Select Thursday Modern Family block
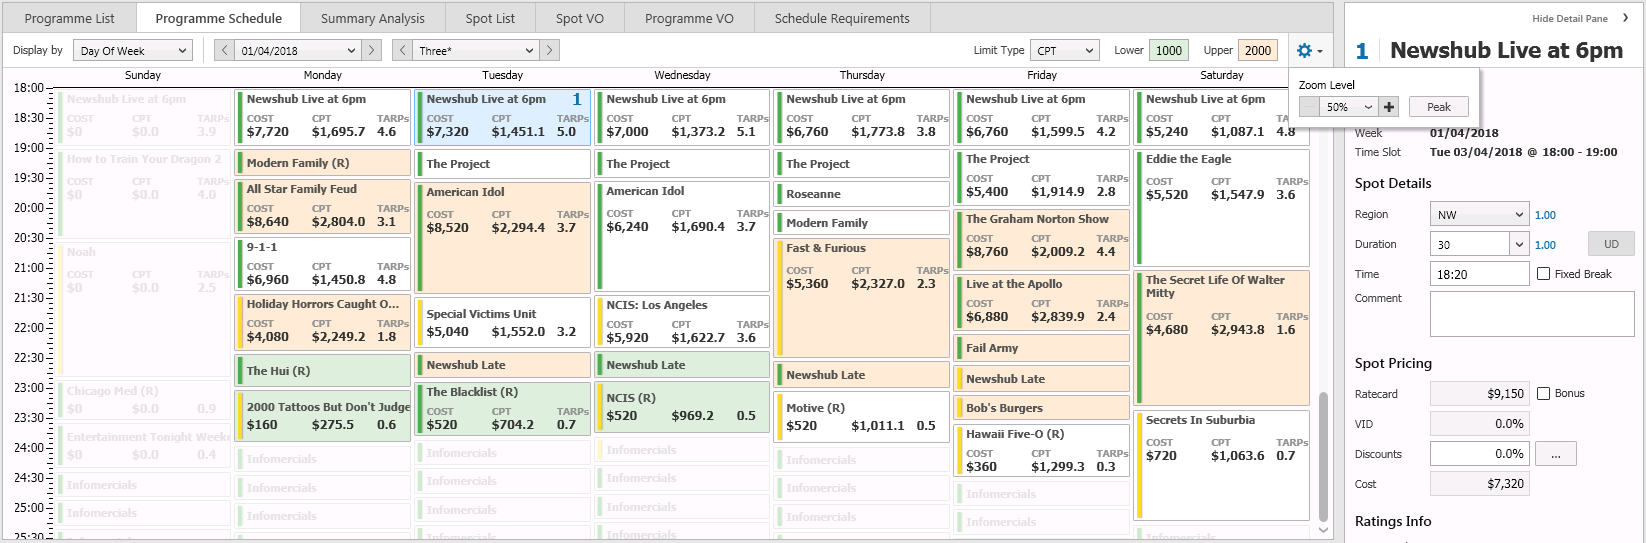 [x=862, y=223]
